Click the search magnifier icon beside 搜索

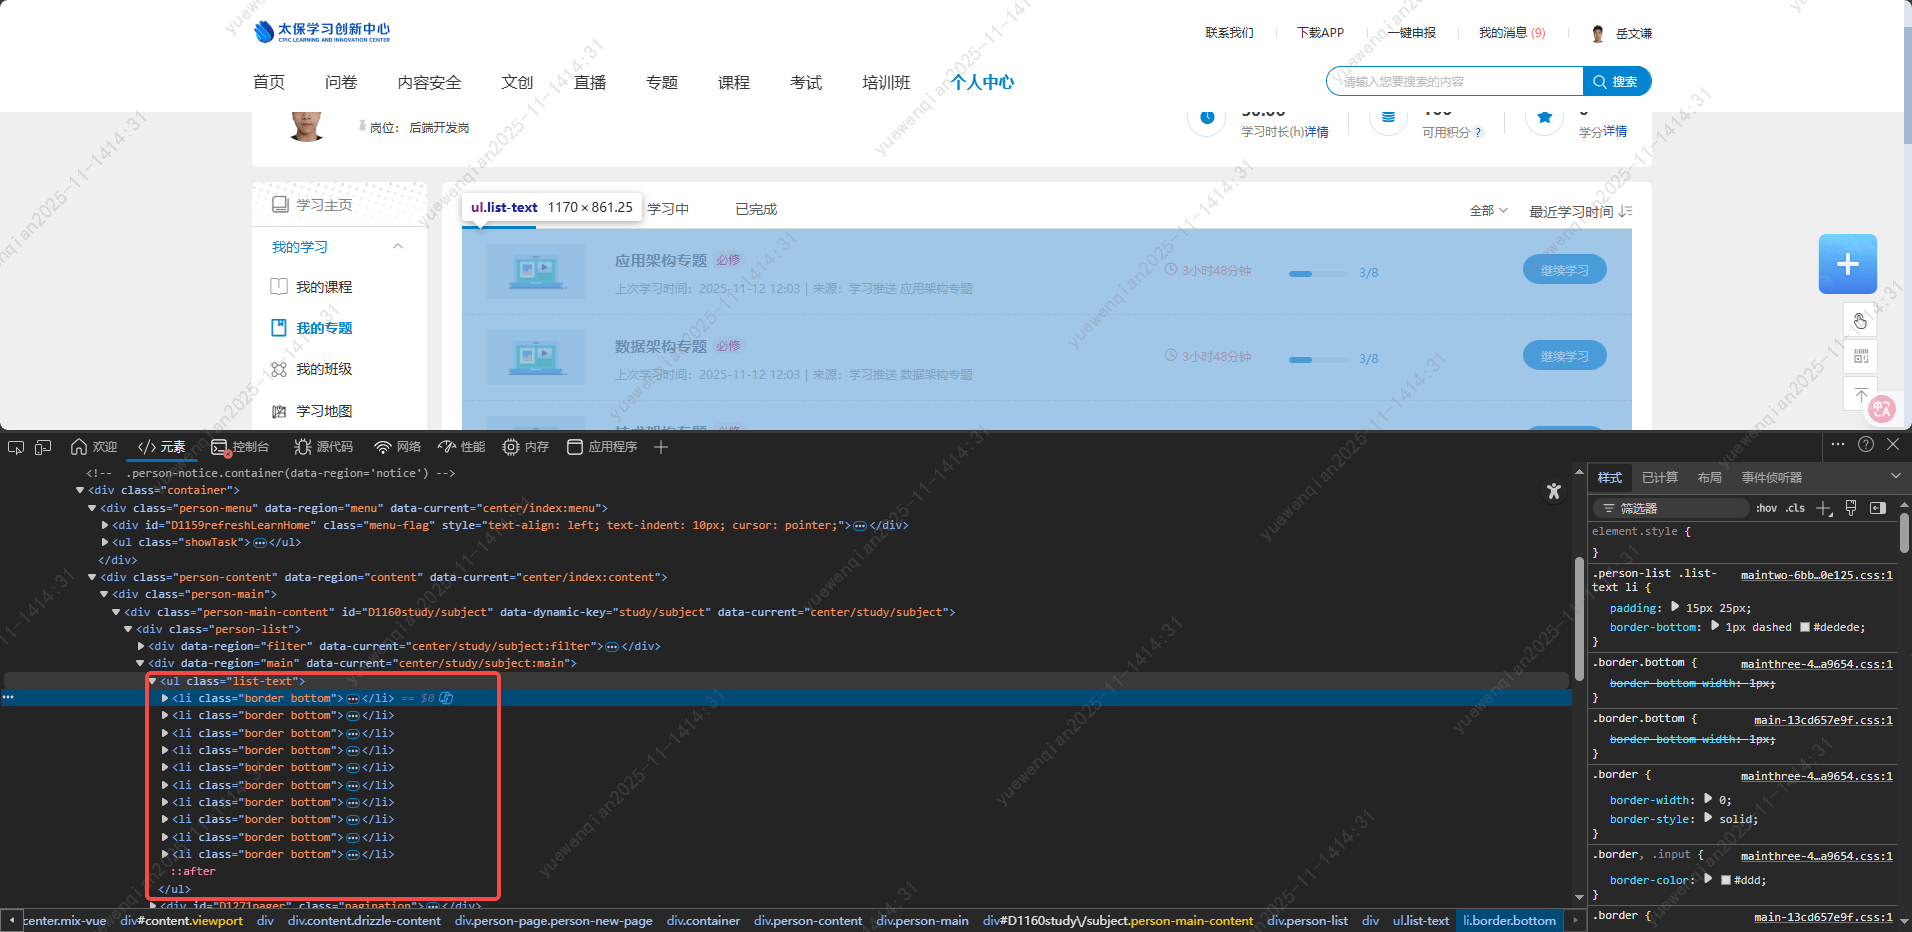tap(1600, 81)
